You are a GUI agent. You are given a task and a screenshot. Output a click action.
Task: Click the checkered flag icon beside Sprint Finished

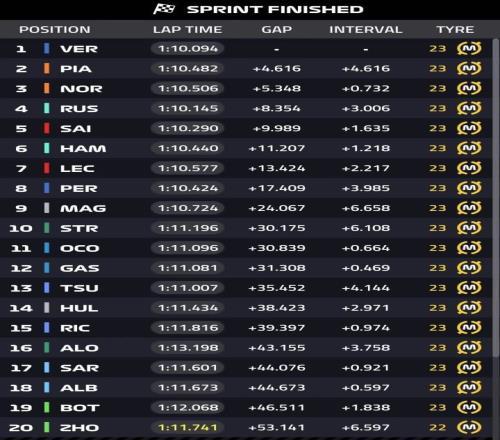coord(164,9)
